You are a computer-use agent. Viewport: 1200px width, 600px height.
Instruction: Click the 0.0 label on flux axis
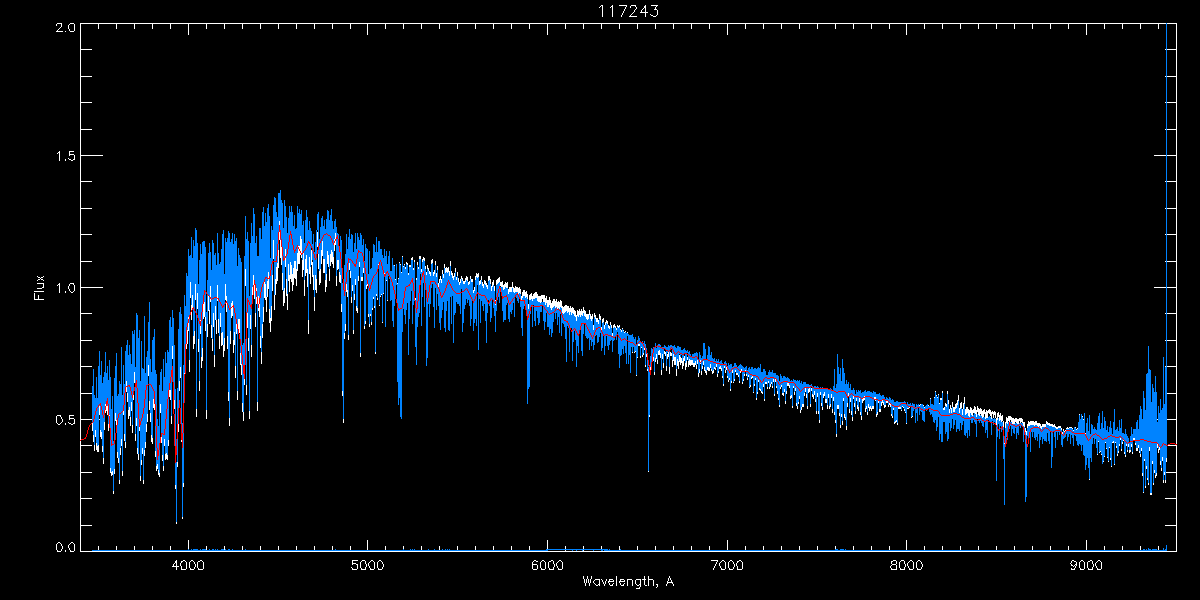coord(66,548)
